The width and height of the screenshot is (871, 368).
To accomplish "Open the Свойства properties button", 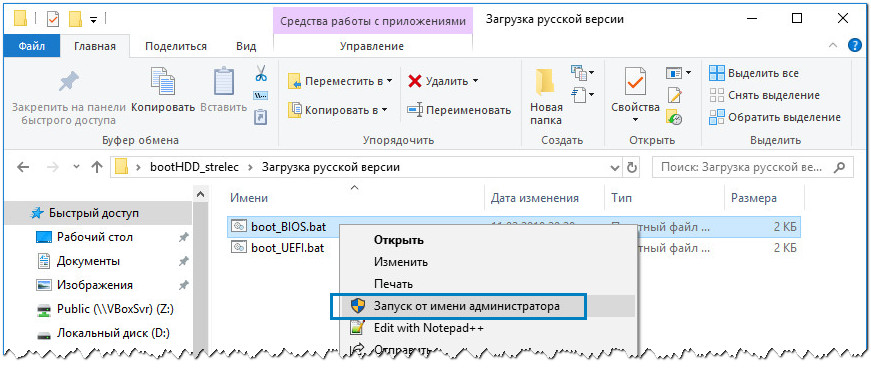I will (x=635, y=96).
